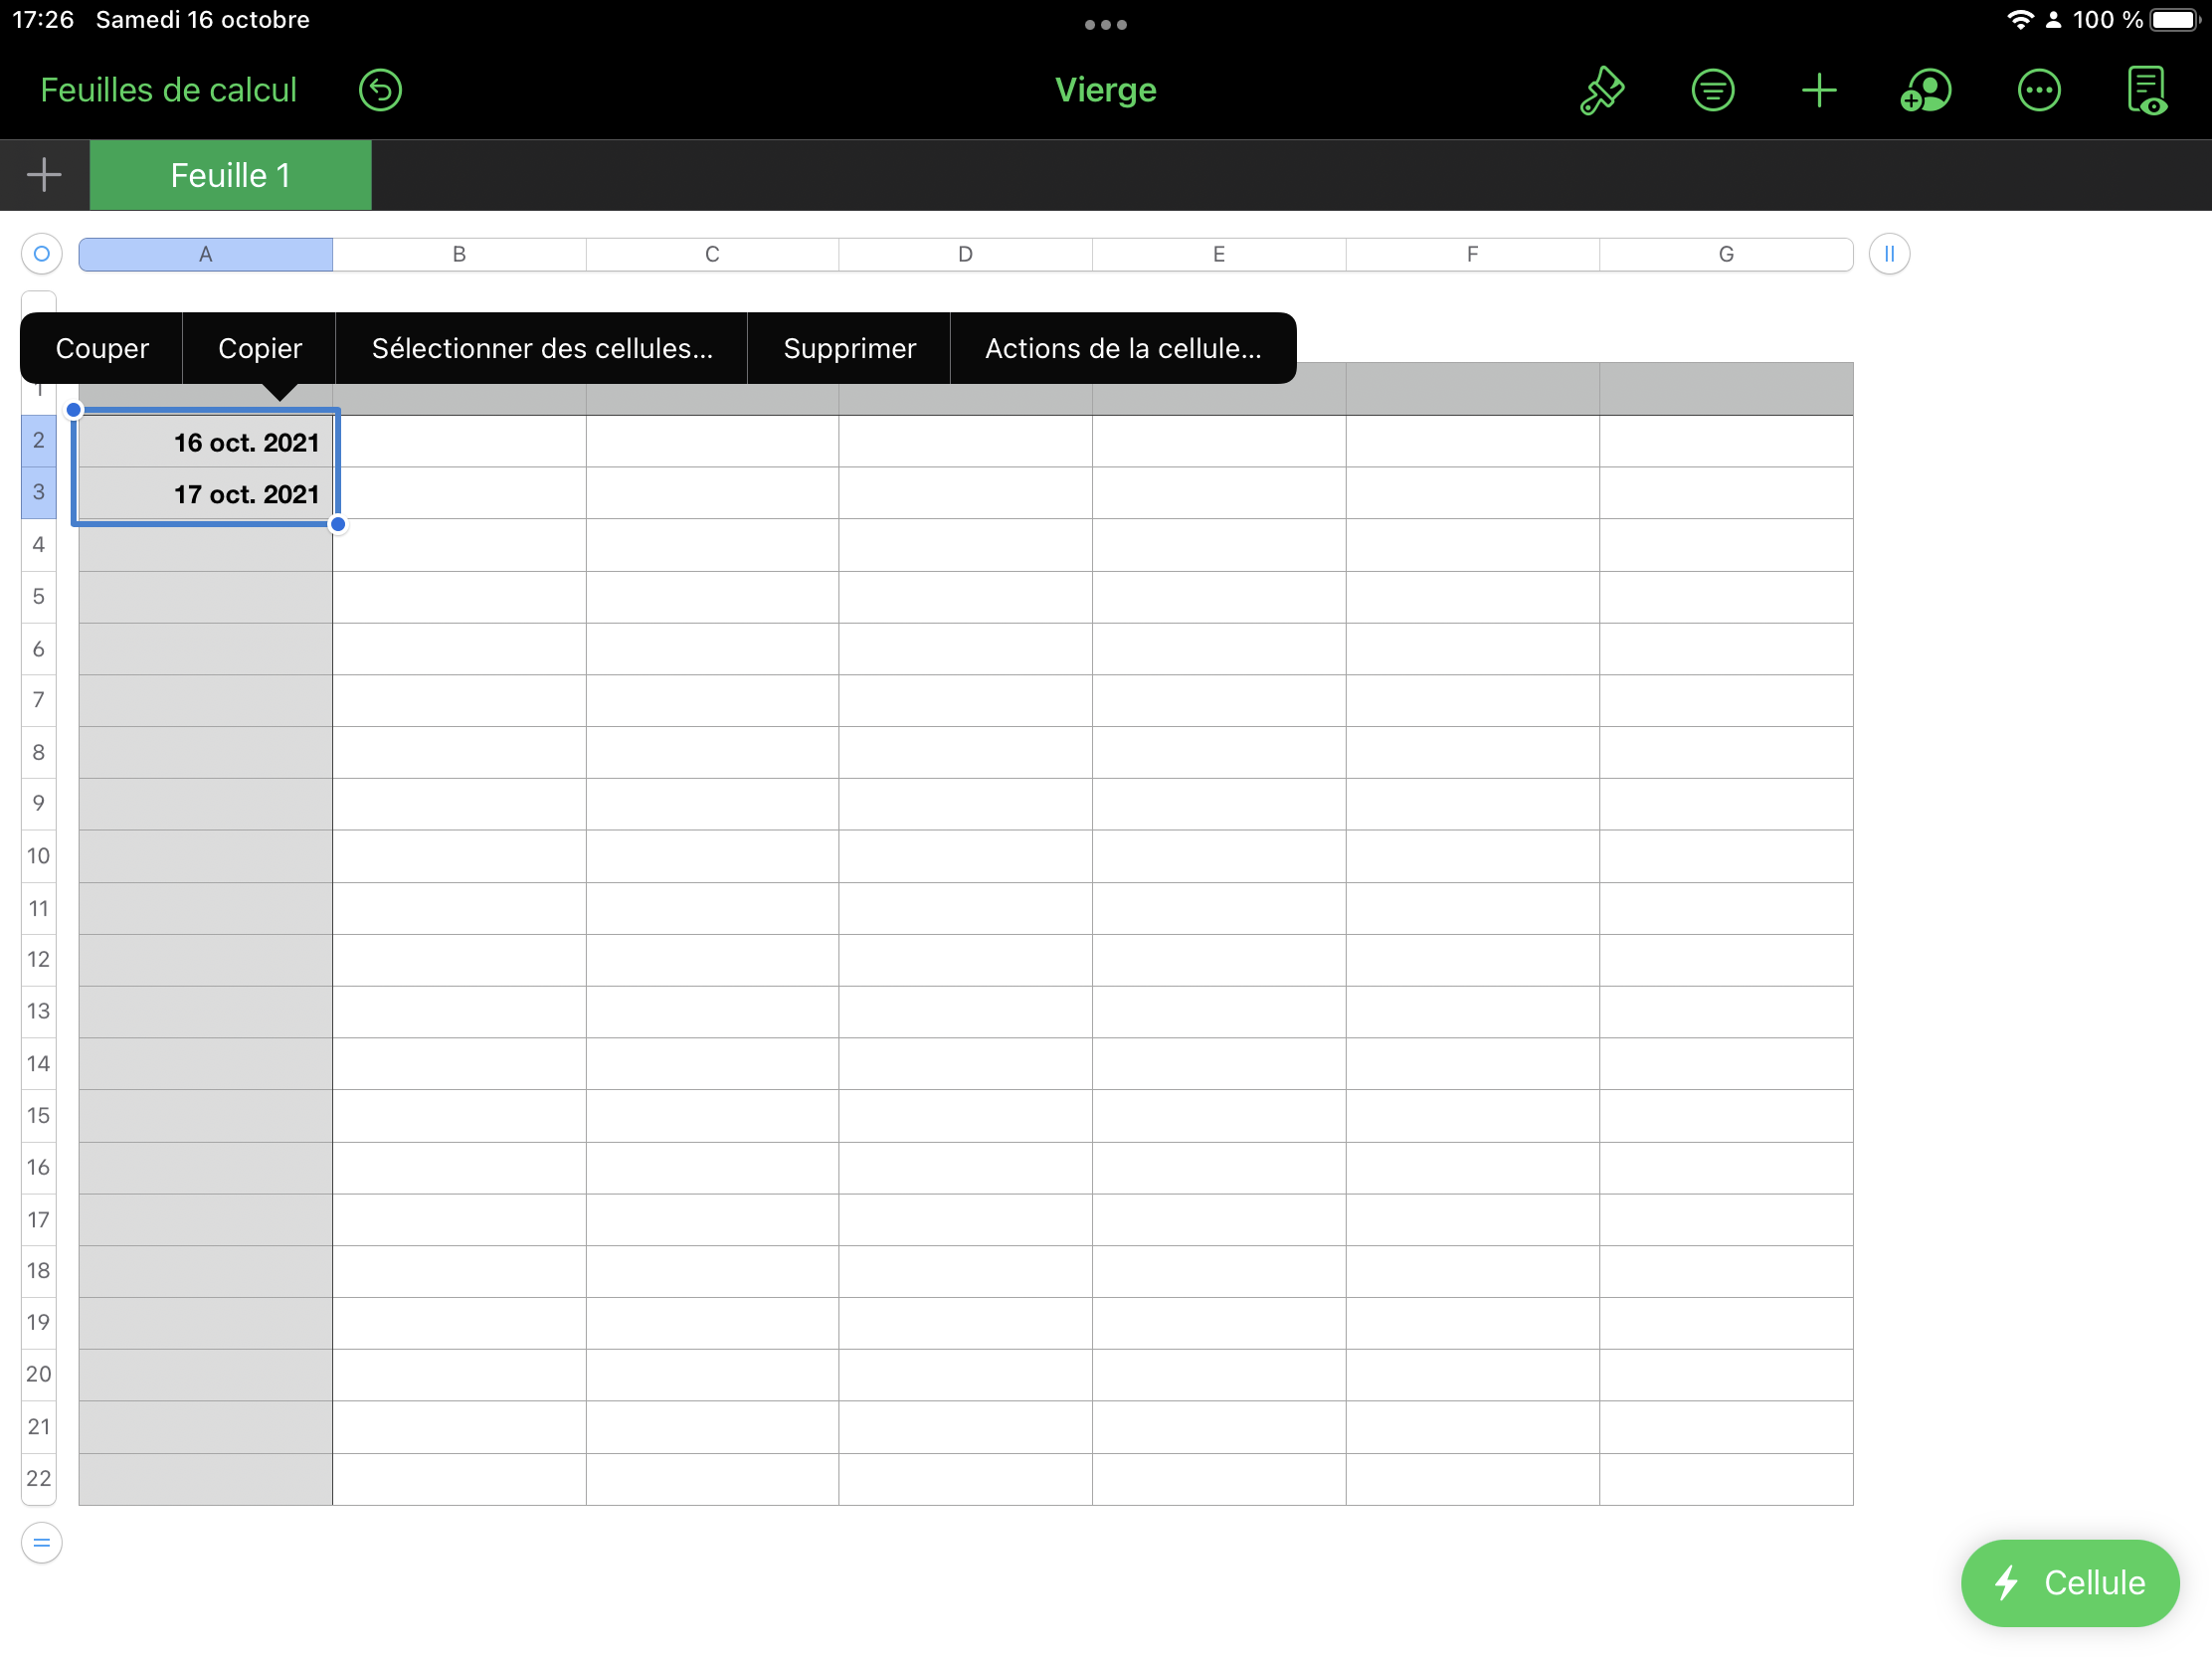Tap the document view options icon
This screenshot has height=1659, width=2212.
pos(2146,90)
